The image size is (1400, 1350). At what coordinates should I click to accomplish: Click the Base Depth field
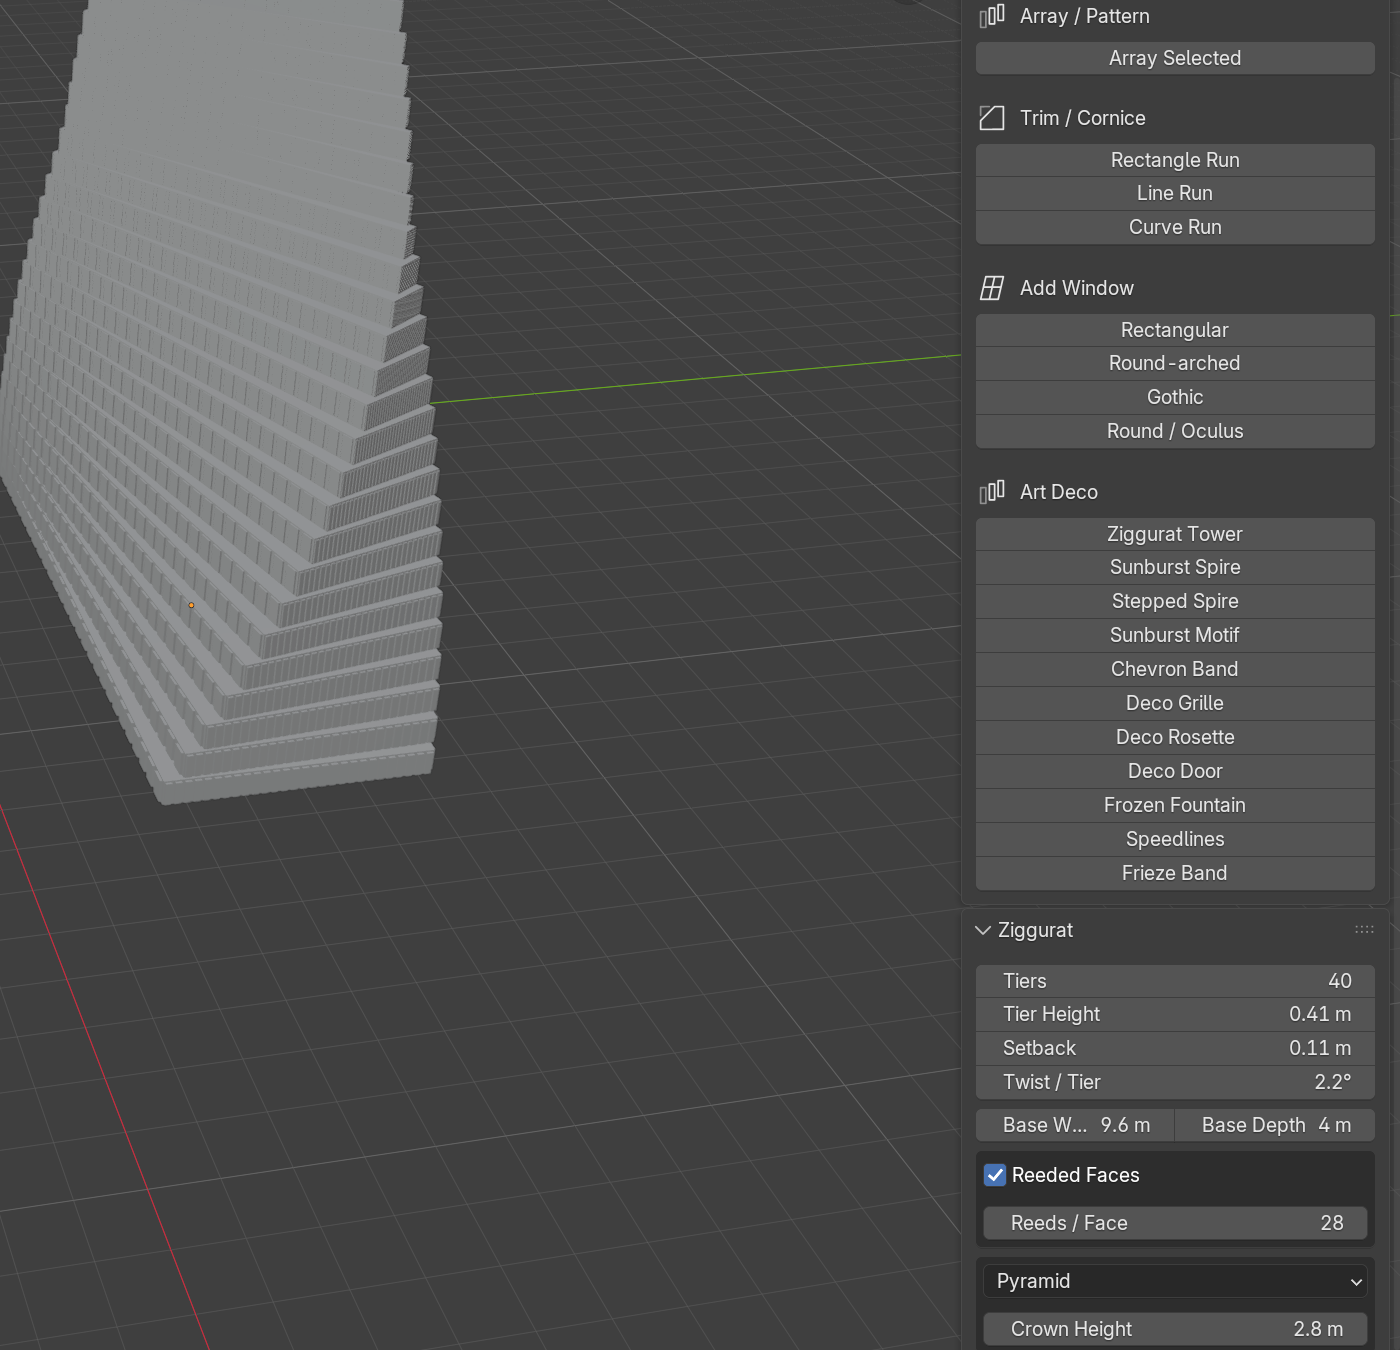pyautogui.click(x=1275, y=1125)
